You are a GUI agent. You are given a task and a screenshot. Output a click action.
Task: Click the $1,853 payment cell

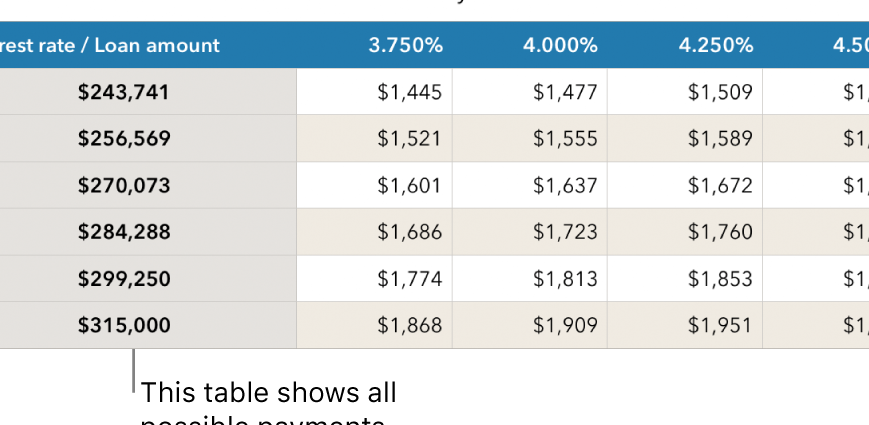click(720, 278)
